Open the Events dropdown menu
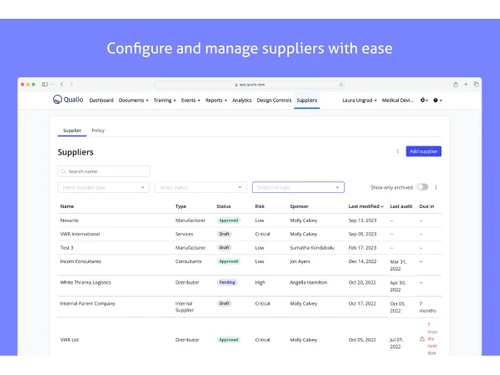 [190, 100]
